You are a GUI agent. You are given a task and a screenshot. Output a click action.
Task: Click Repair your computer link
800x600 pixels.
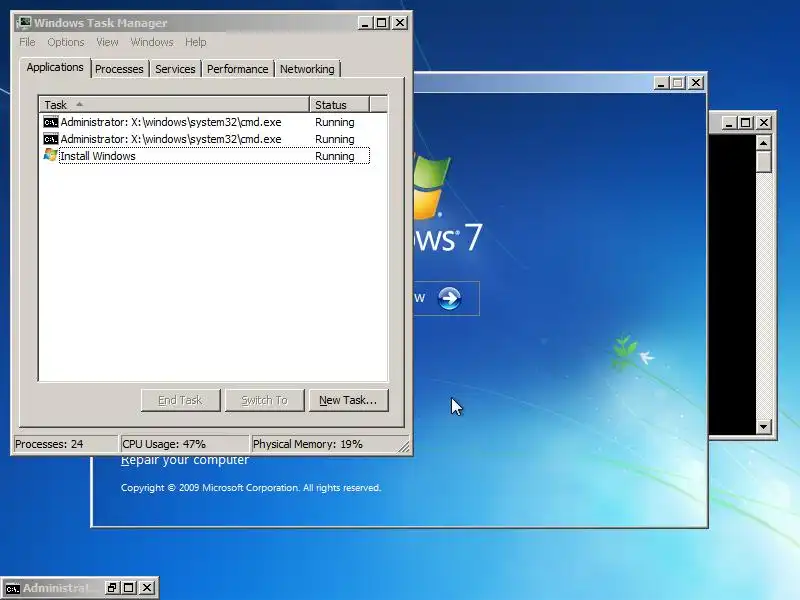point(185,460)
